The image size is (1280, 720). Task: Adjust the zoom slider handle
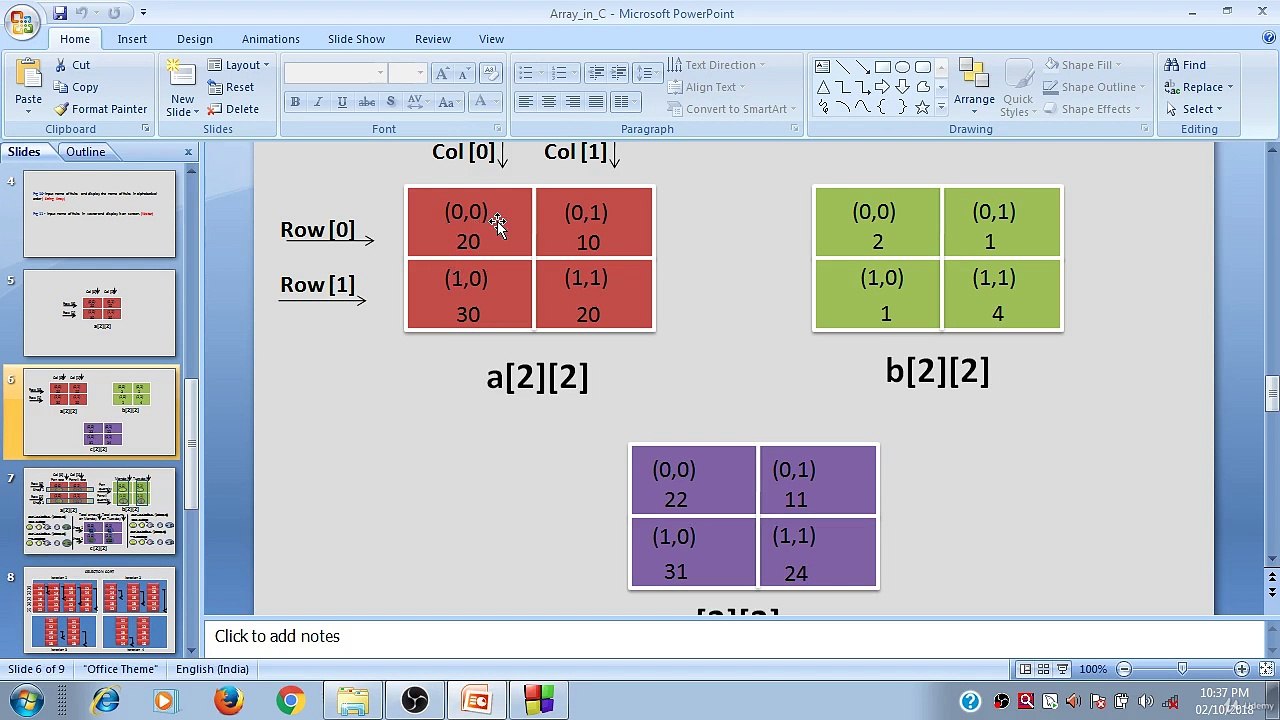pos(1182,669)
